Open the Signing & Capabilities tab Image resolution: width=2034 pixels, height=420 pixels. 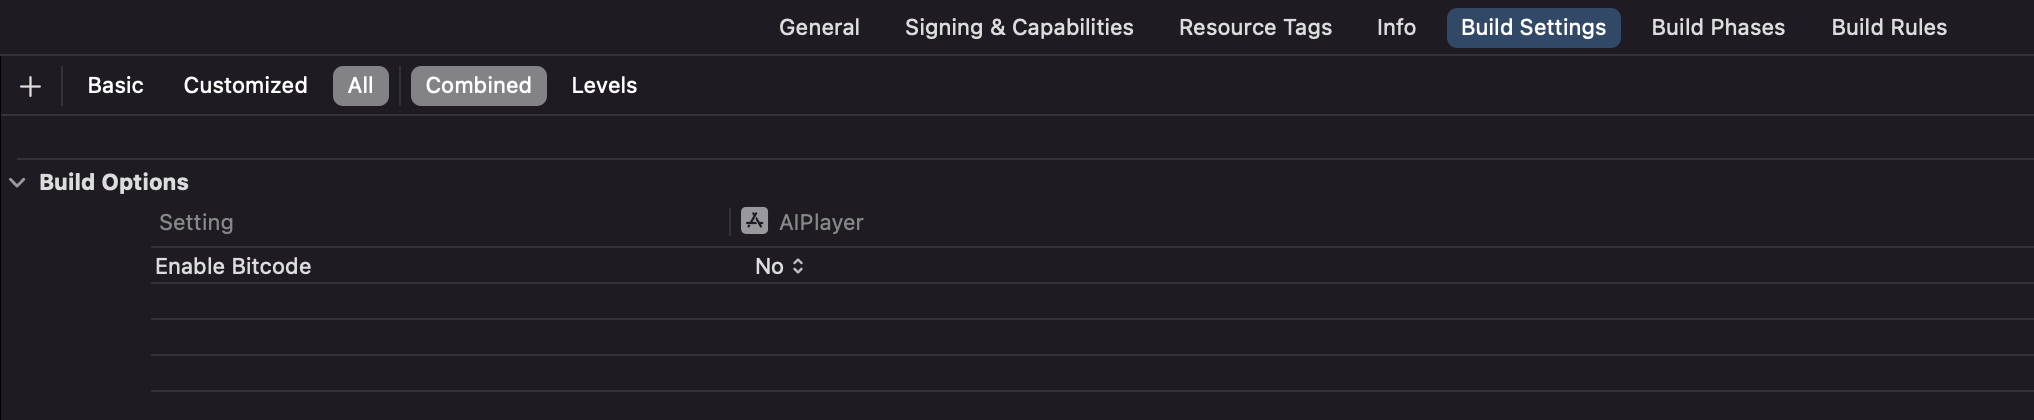[1019, 27]
